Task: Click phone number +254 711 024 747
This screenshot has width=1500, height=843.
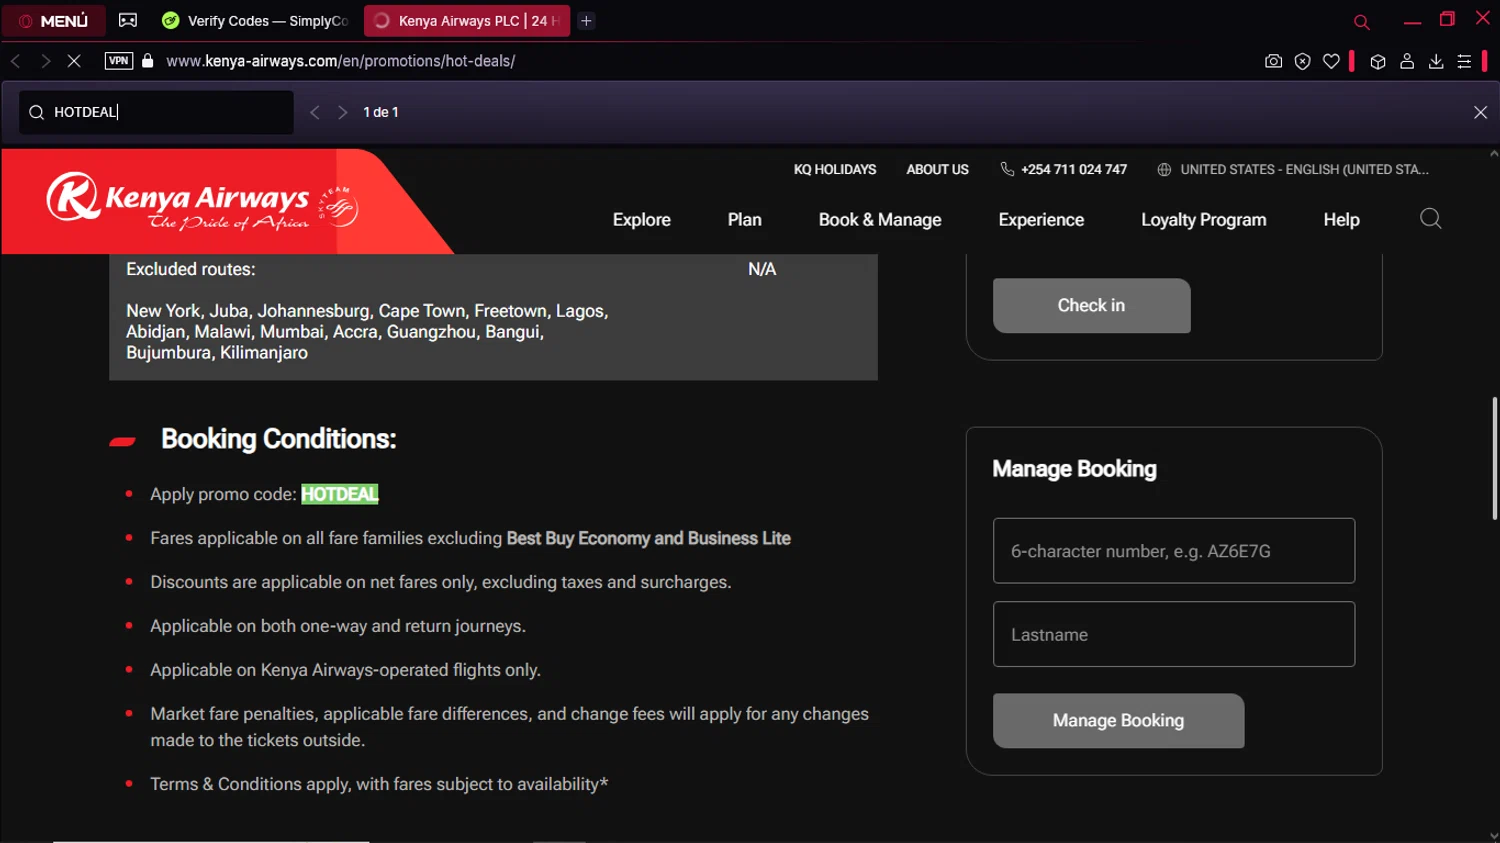Action: 1074,169
